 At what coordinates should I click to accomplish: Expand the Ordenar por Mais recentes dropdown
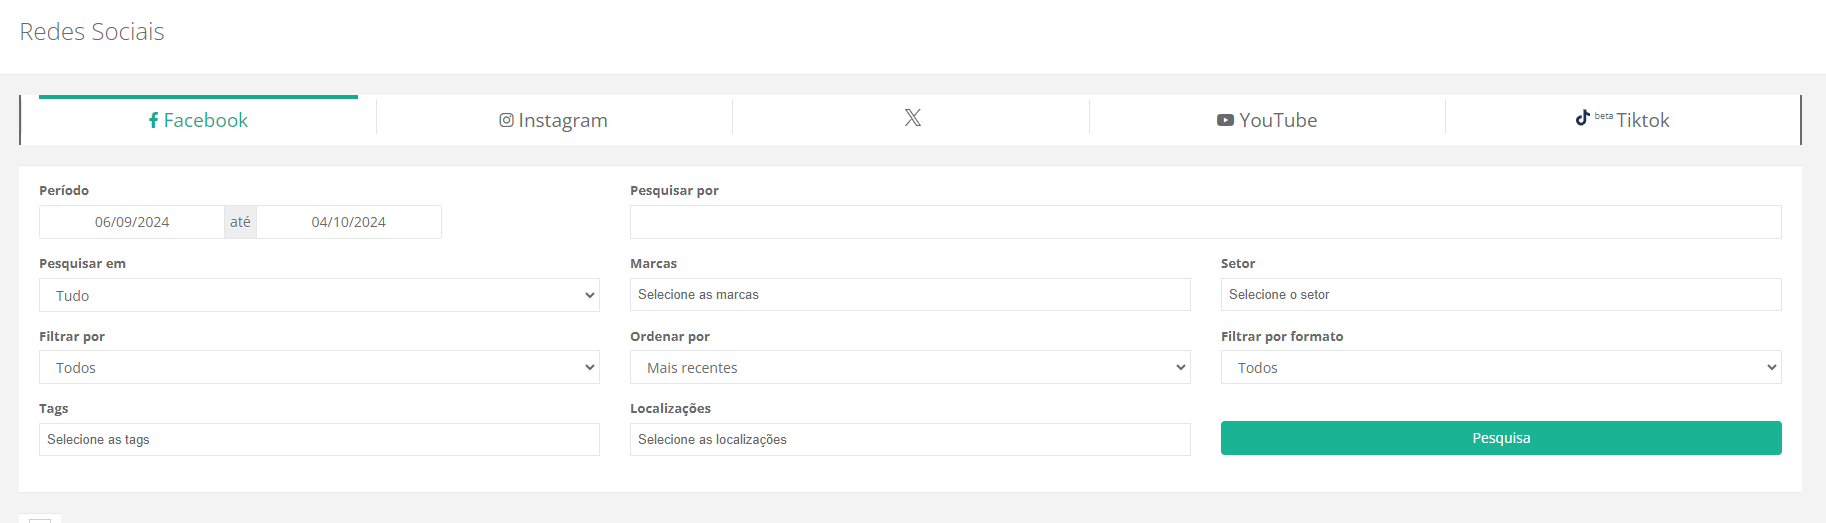click(910, 367)
